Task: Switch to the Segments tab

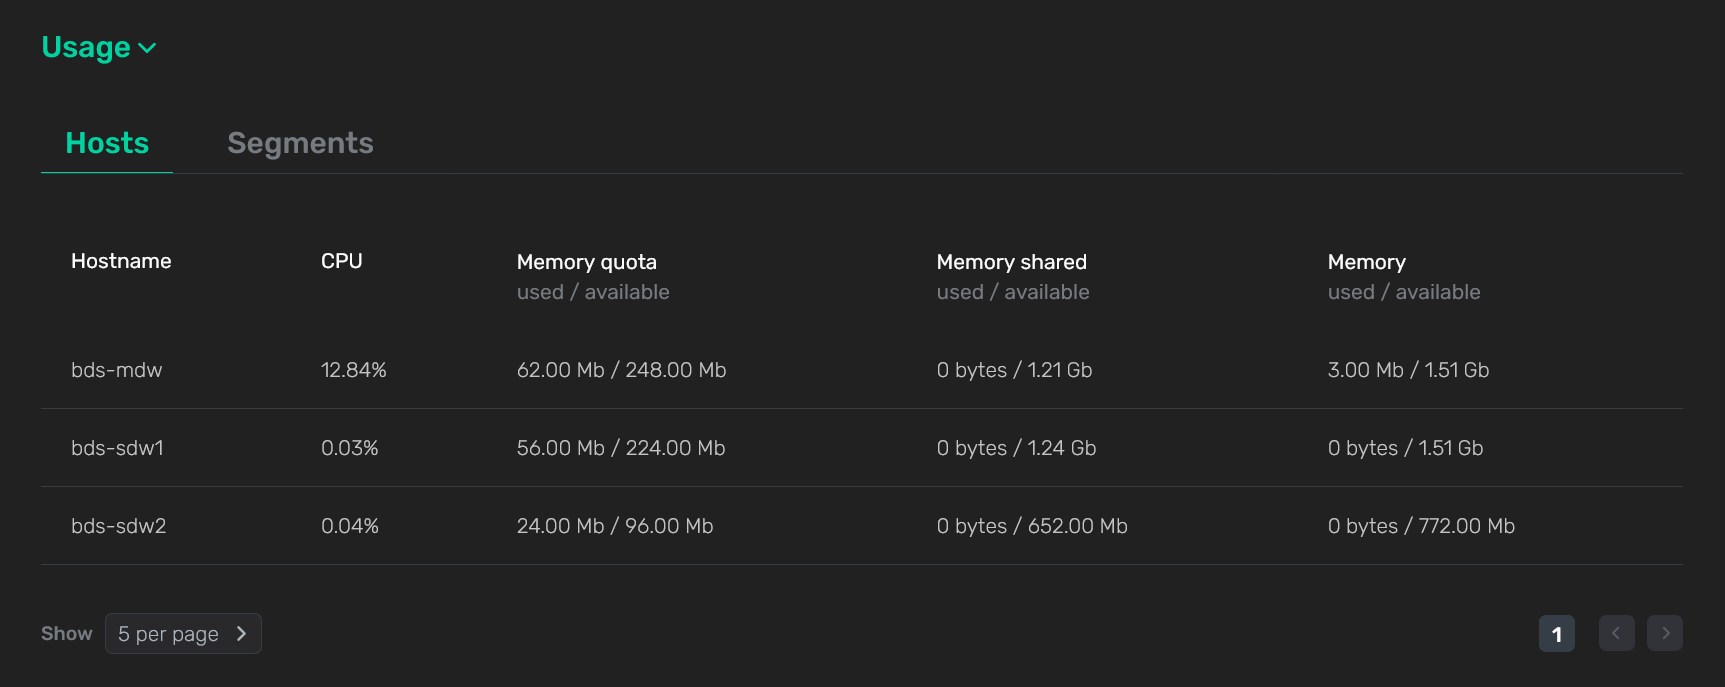Action: tap(300, 143)
